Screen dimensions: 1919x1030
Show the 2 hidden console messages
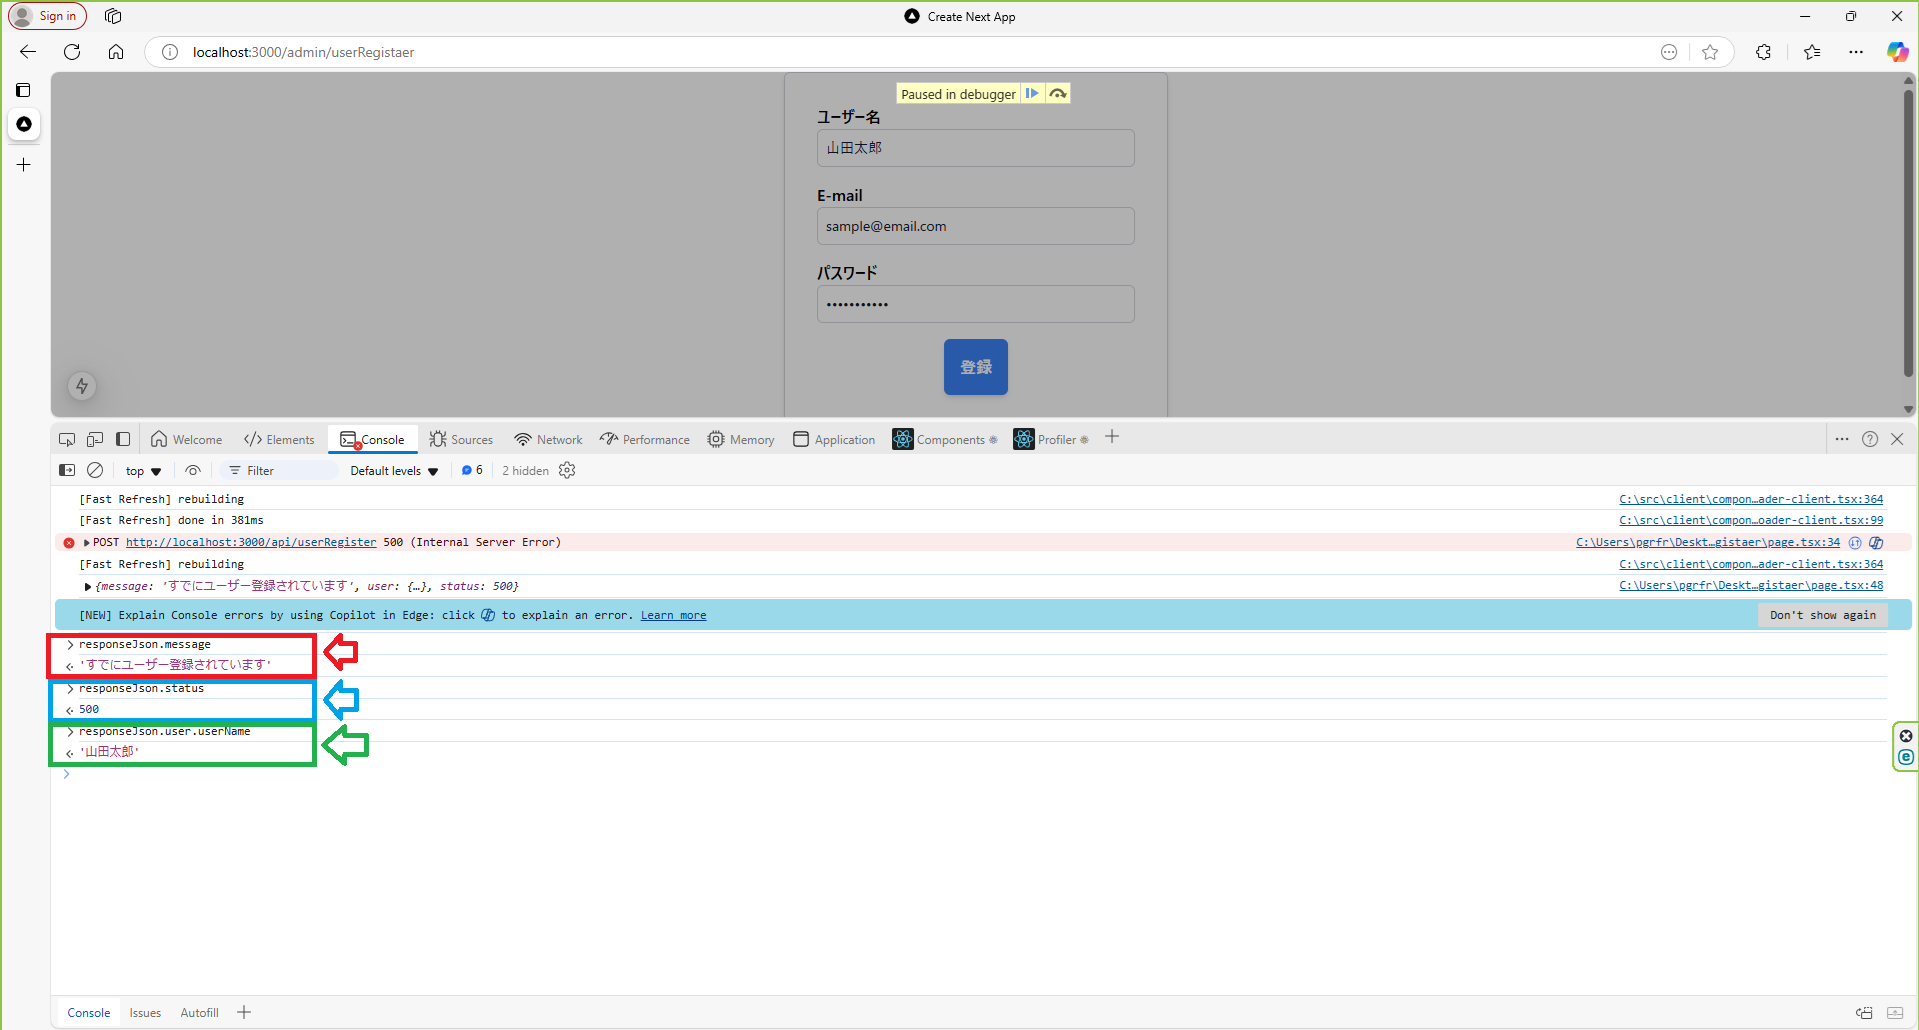tap(525, 470)
